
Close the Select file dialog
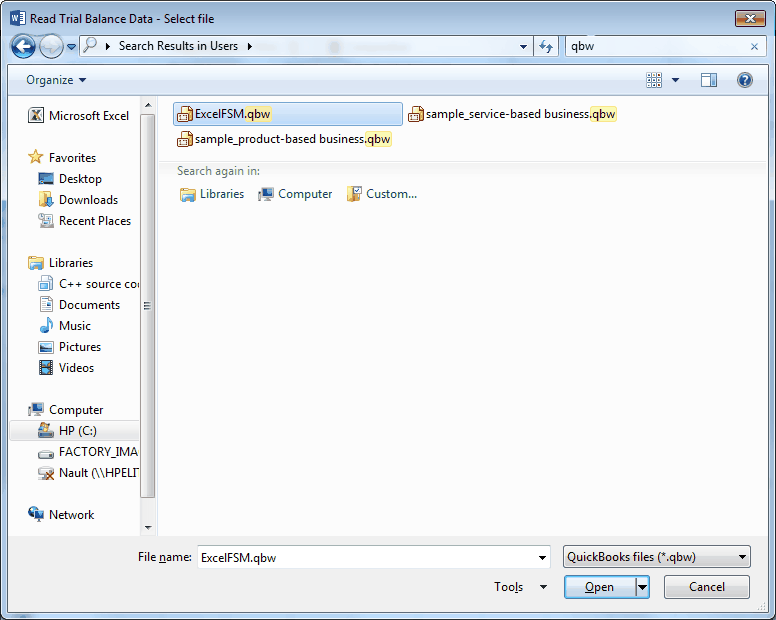click(750, 19)
